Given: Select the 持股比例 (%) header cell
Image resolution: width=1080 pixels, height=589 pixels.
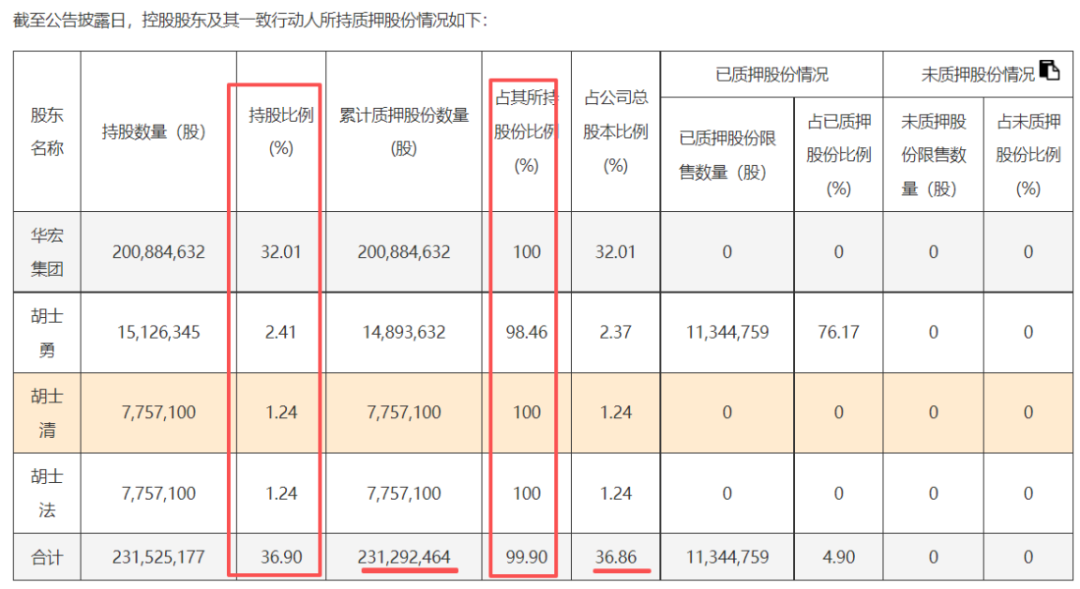Looking at the screenshot, I should tap(281, 131).
